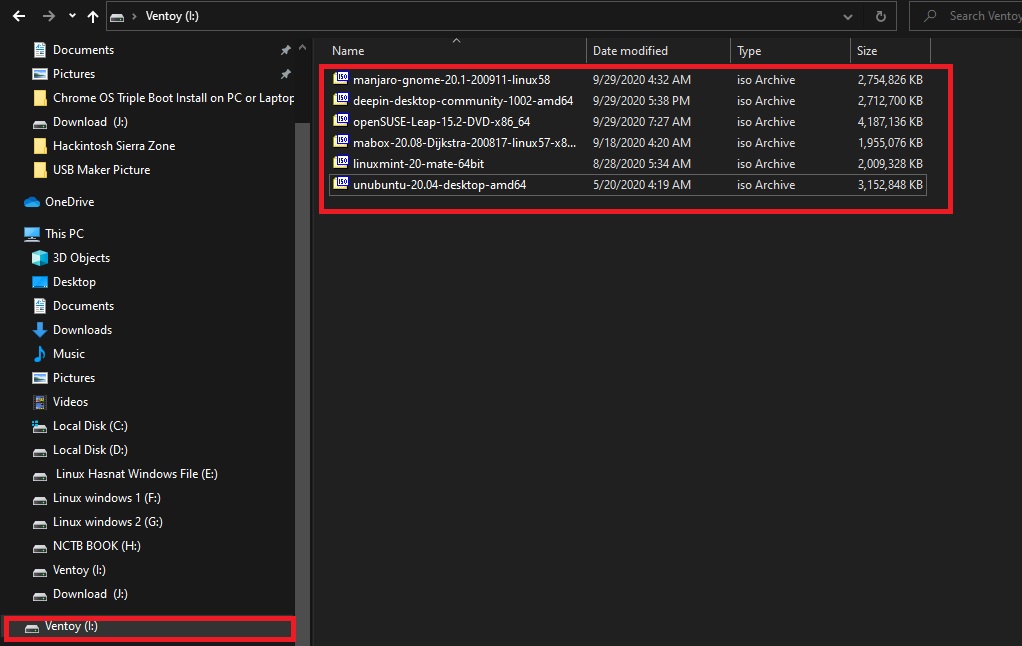Click the Search Ventoy box
The image size is (1022, 646).
coord(966,16)
